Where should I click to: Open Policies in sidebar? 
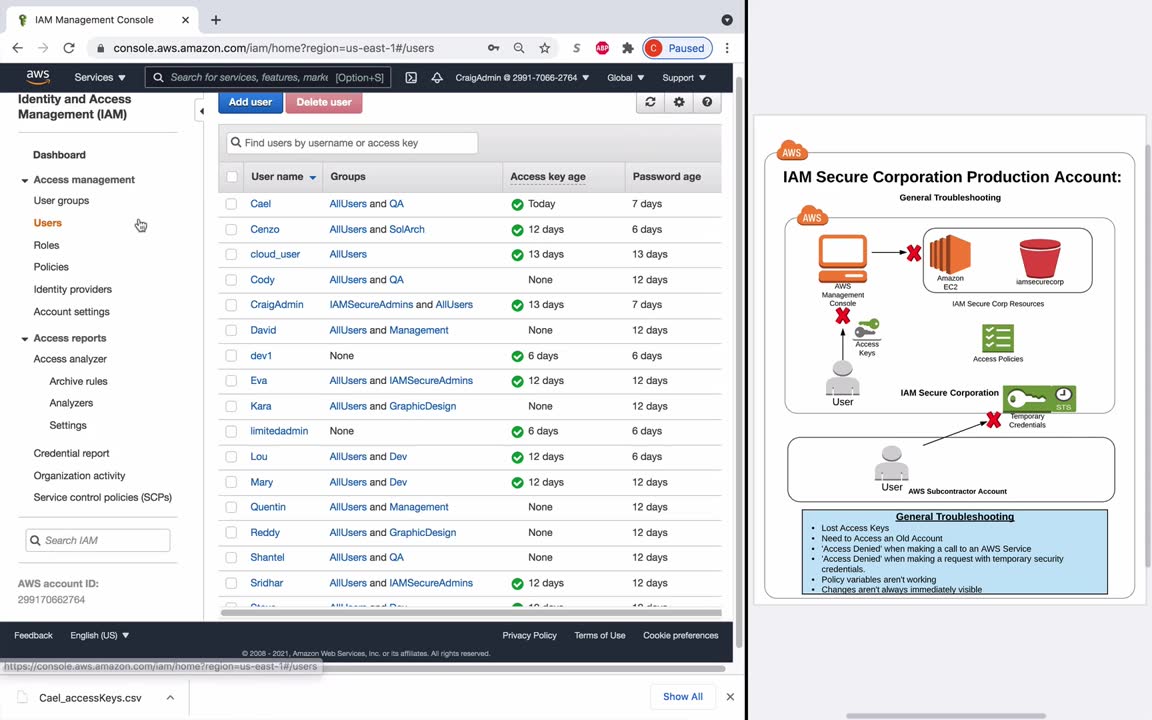point(51,267)
